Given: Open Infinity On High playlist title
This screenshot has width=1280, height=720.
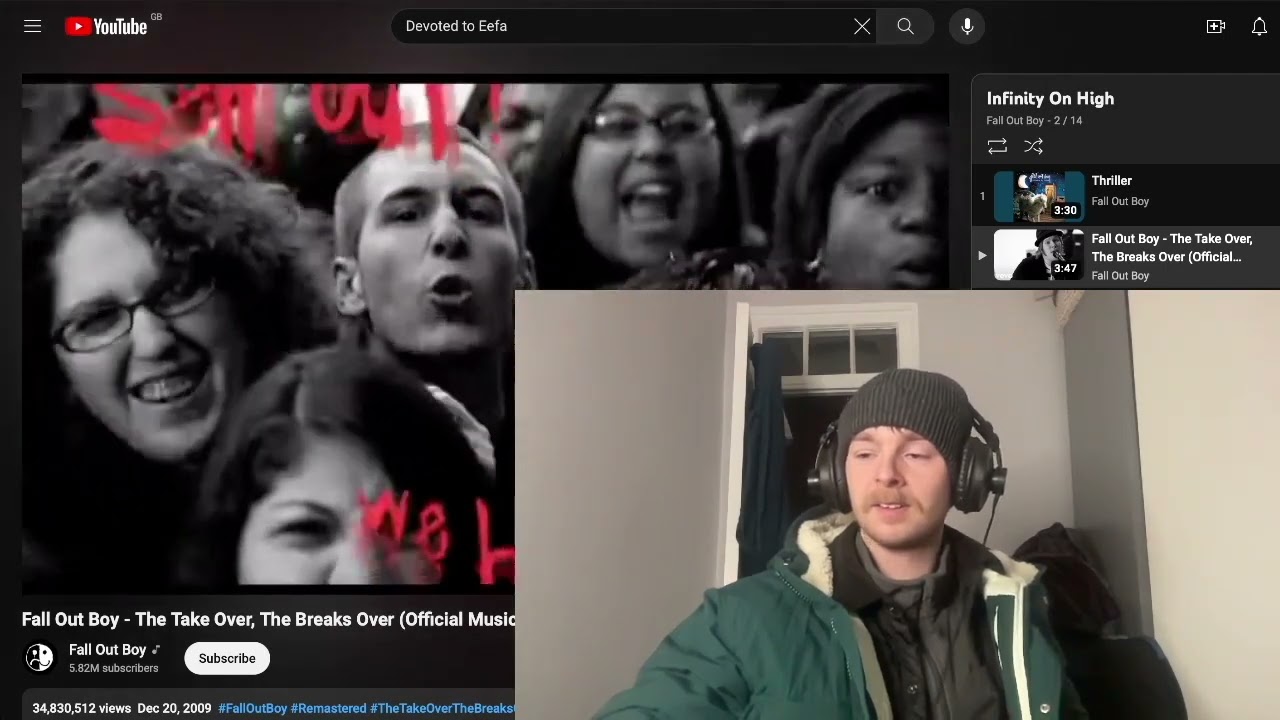Looking at the screenshot, I should (x=1050, y=98).
